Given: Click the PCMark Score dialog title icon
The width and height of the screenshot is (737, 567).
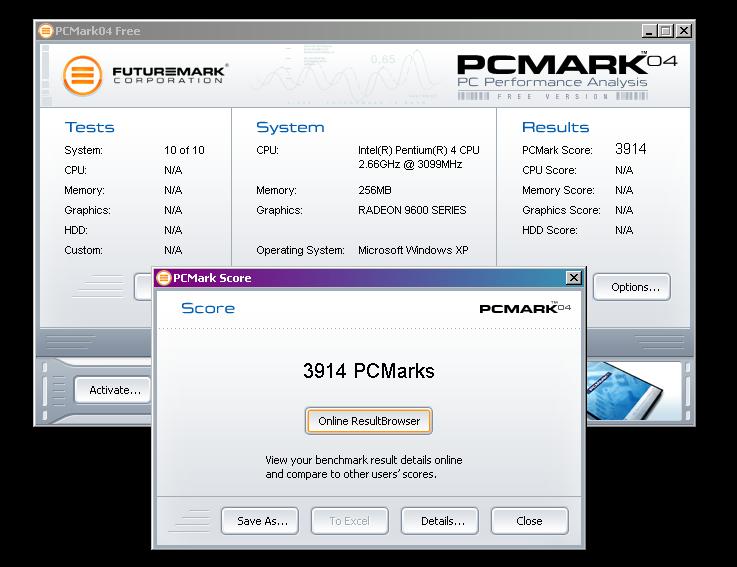Looking at the screenshot, I should (164, 278).
